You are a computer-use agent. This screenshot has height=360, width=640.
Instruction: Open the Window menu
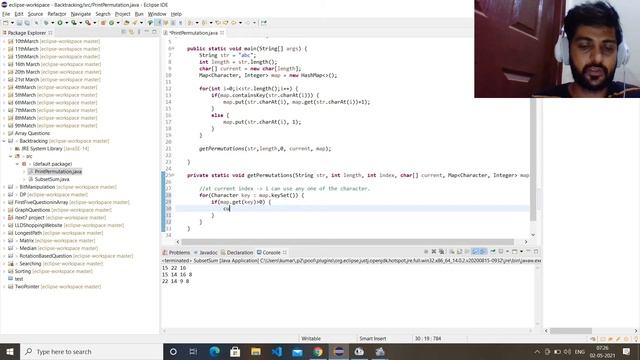click(x=157, y=14)
